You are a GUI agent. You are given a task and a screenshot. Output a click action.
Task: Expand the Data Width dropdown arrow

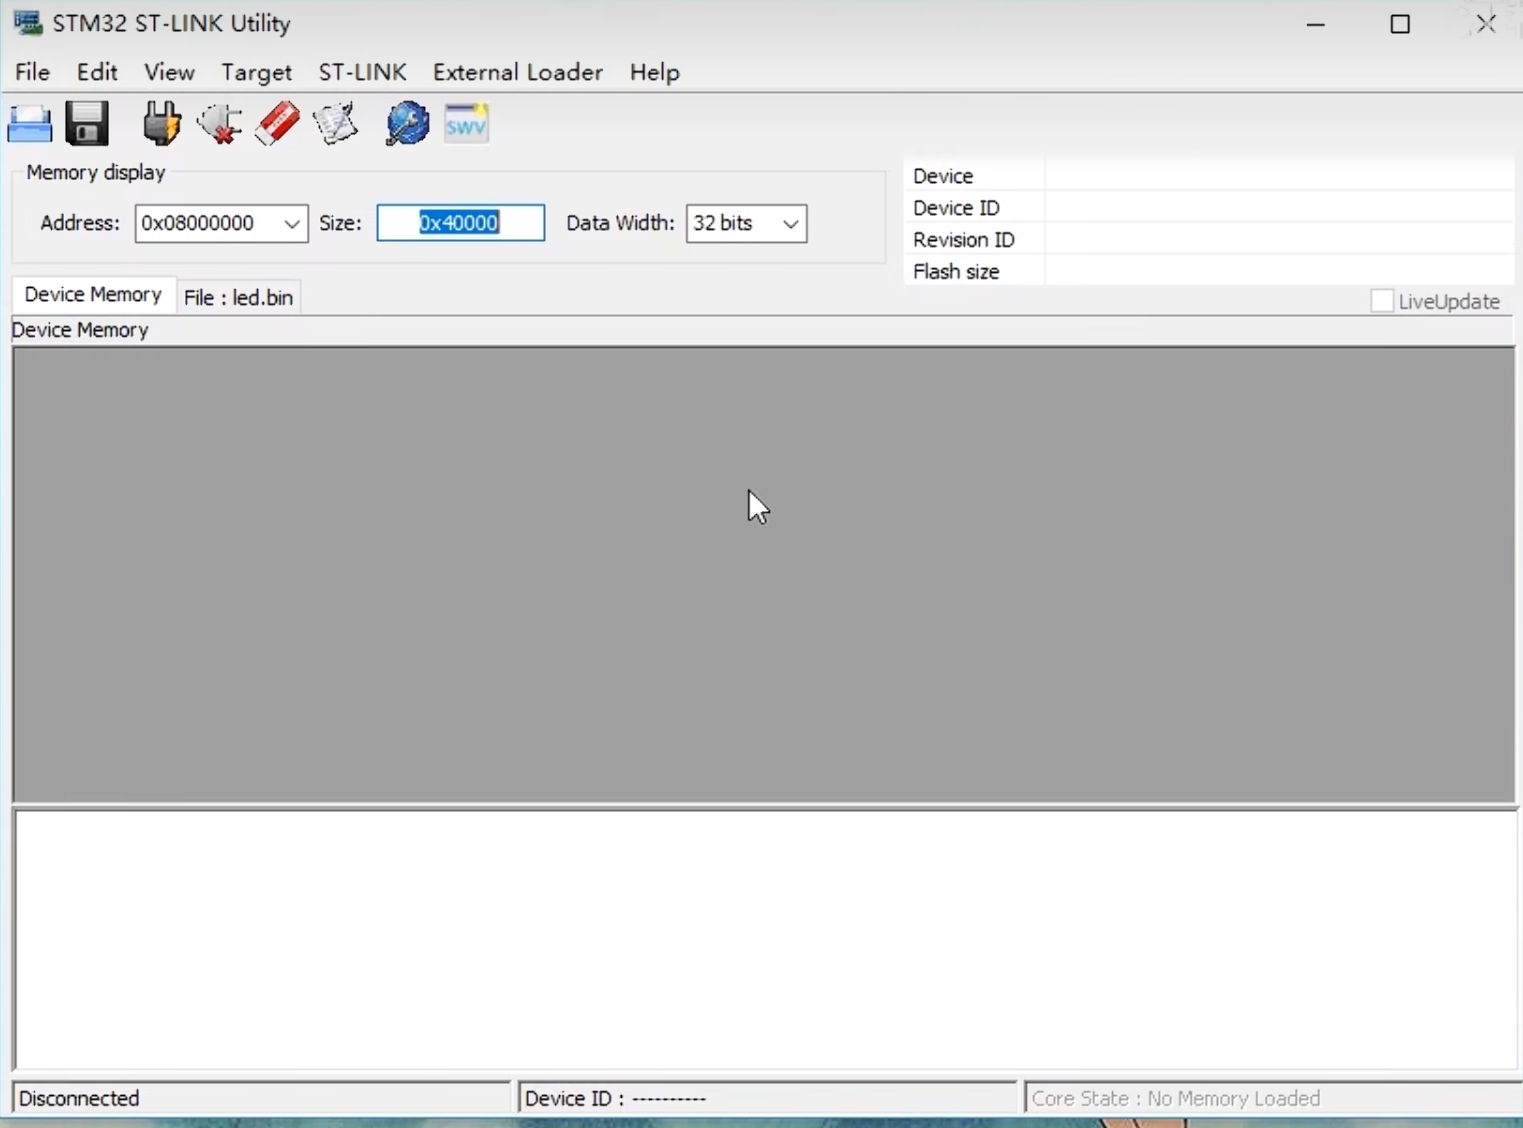[x=790, y=224]
